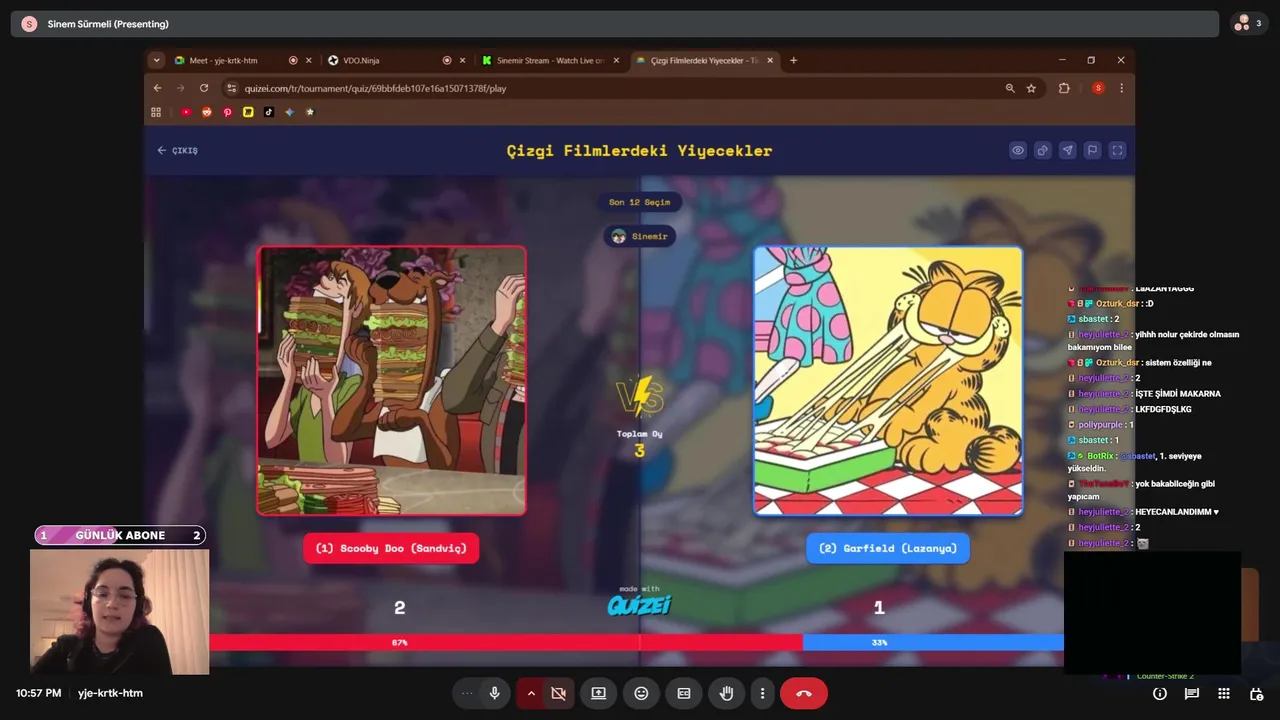This screenshot has height=720, width=1280.
Task: Bookmark this page with the star
Action: tap(1031, 88)
